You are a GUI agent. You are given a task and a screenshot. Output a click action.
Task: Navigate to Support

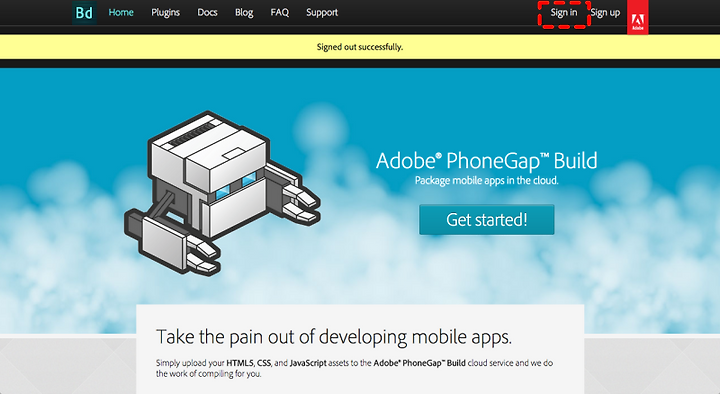pyautogui.click(x=322, y=12)
